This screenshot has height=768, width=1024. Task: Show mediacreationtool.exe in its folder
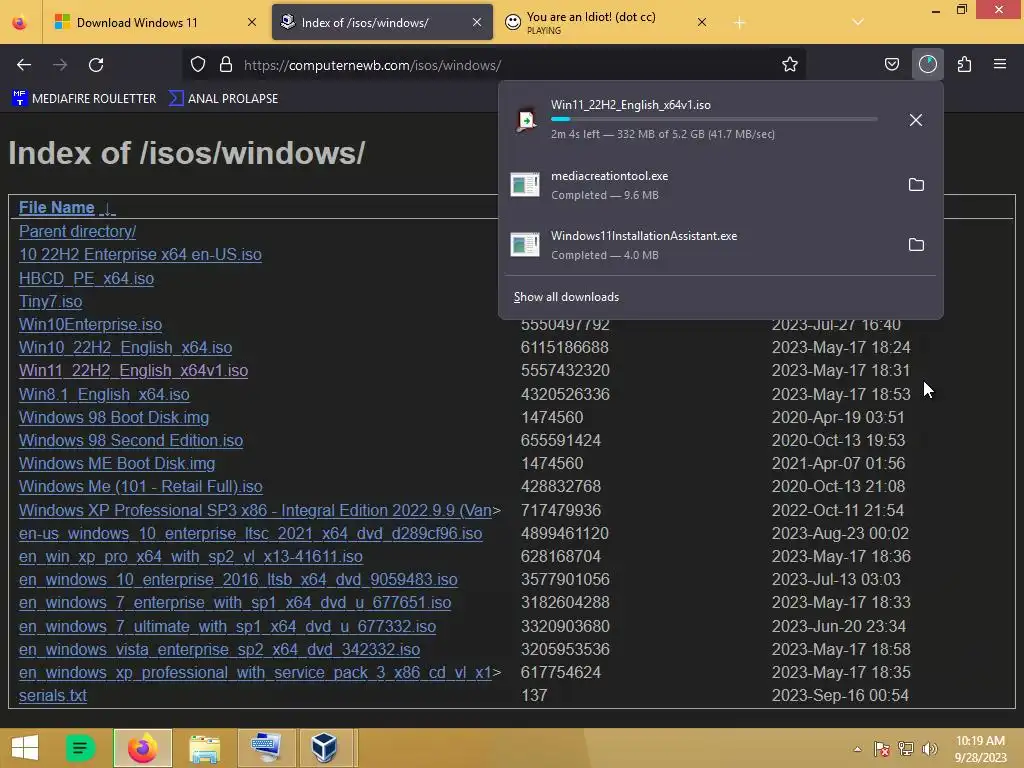pos(916,185)
